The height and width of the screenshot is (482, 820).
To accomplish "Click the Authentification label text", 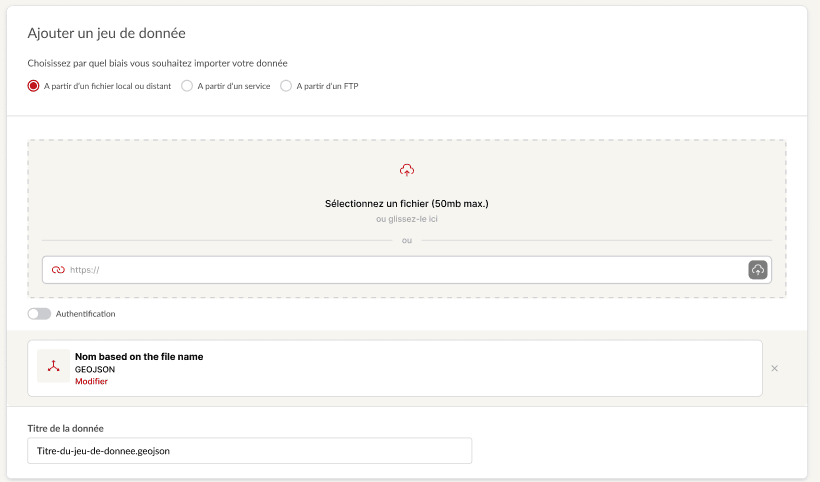I will [85, 314].
